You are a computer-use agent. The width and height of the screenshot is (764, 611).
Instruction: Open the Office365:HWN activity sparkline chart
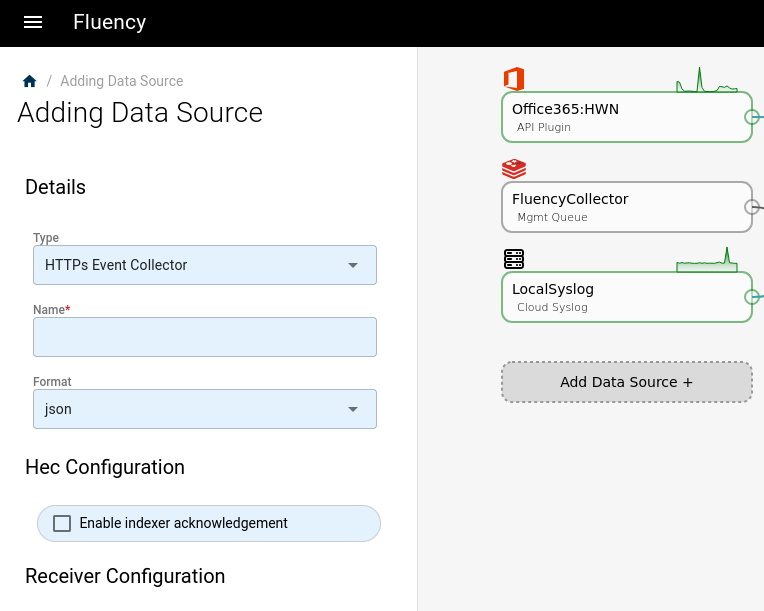(707, 80)
